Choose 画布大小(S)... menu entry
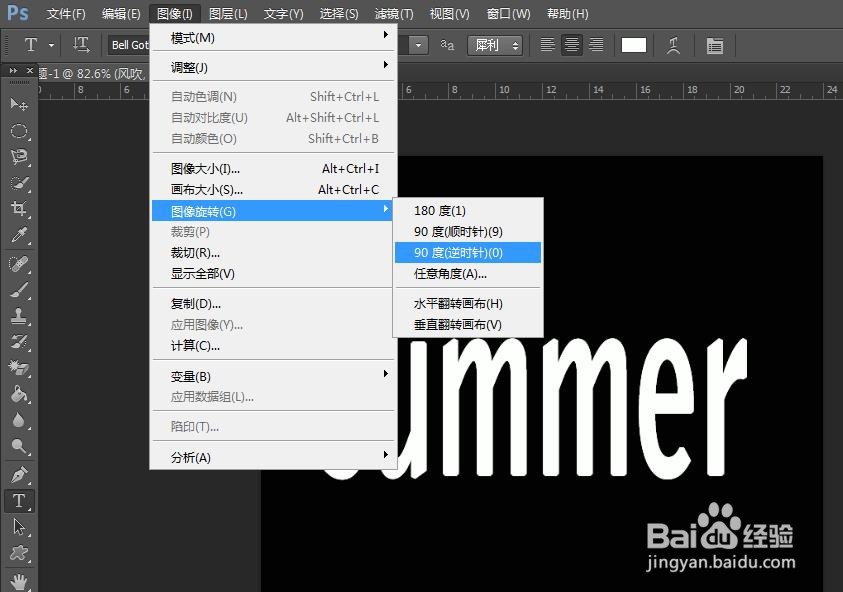Image resolution: width=843 pixels, height=592 pixels. tap(273, 189)
